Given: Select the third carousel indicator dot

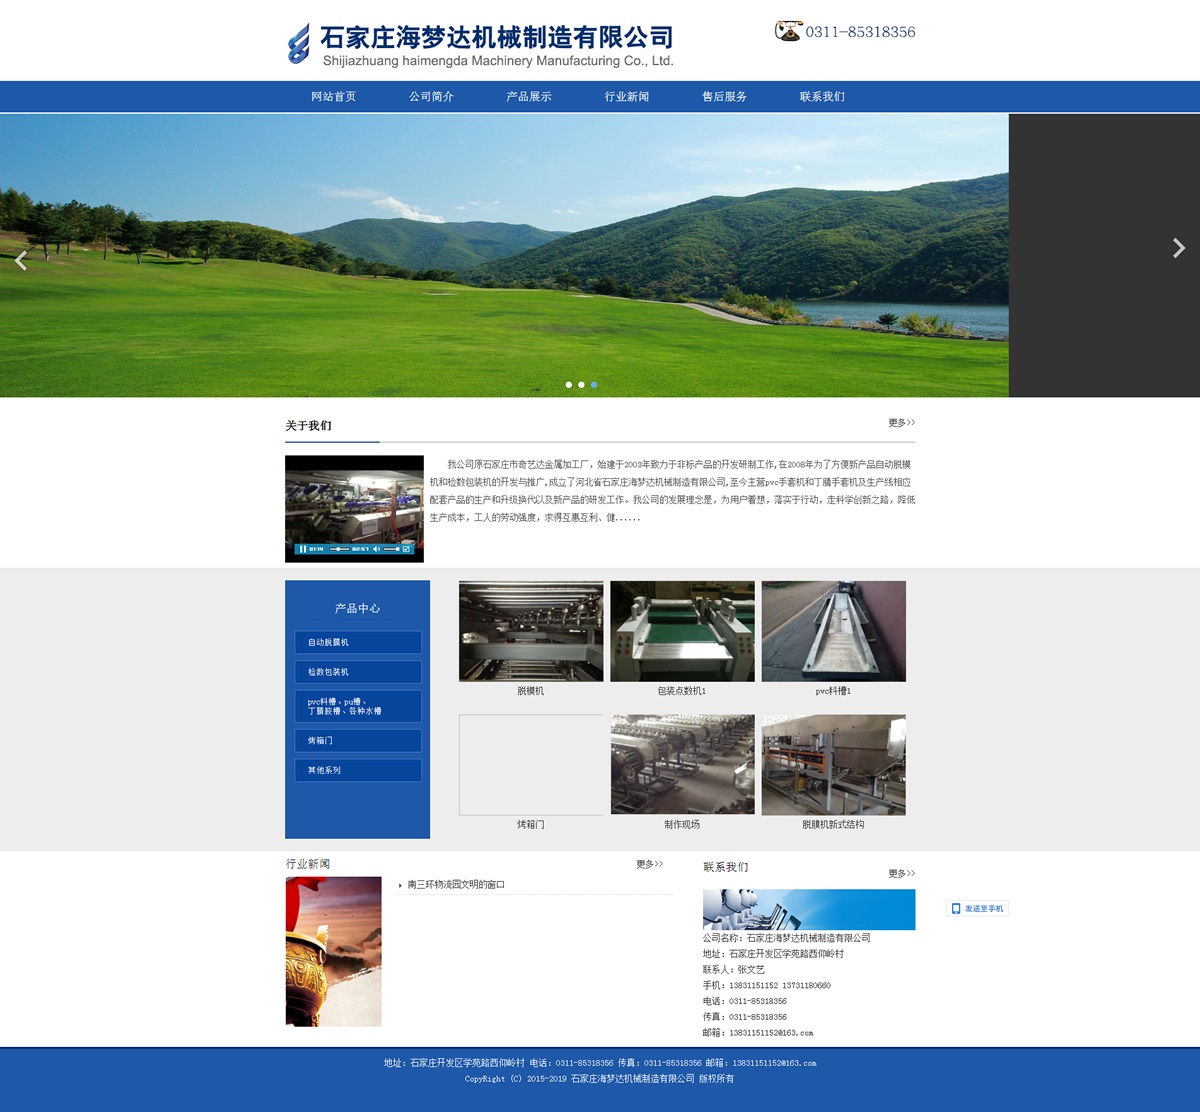Looking at the screenshot, I should (594, 385).
